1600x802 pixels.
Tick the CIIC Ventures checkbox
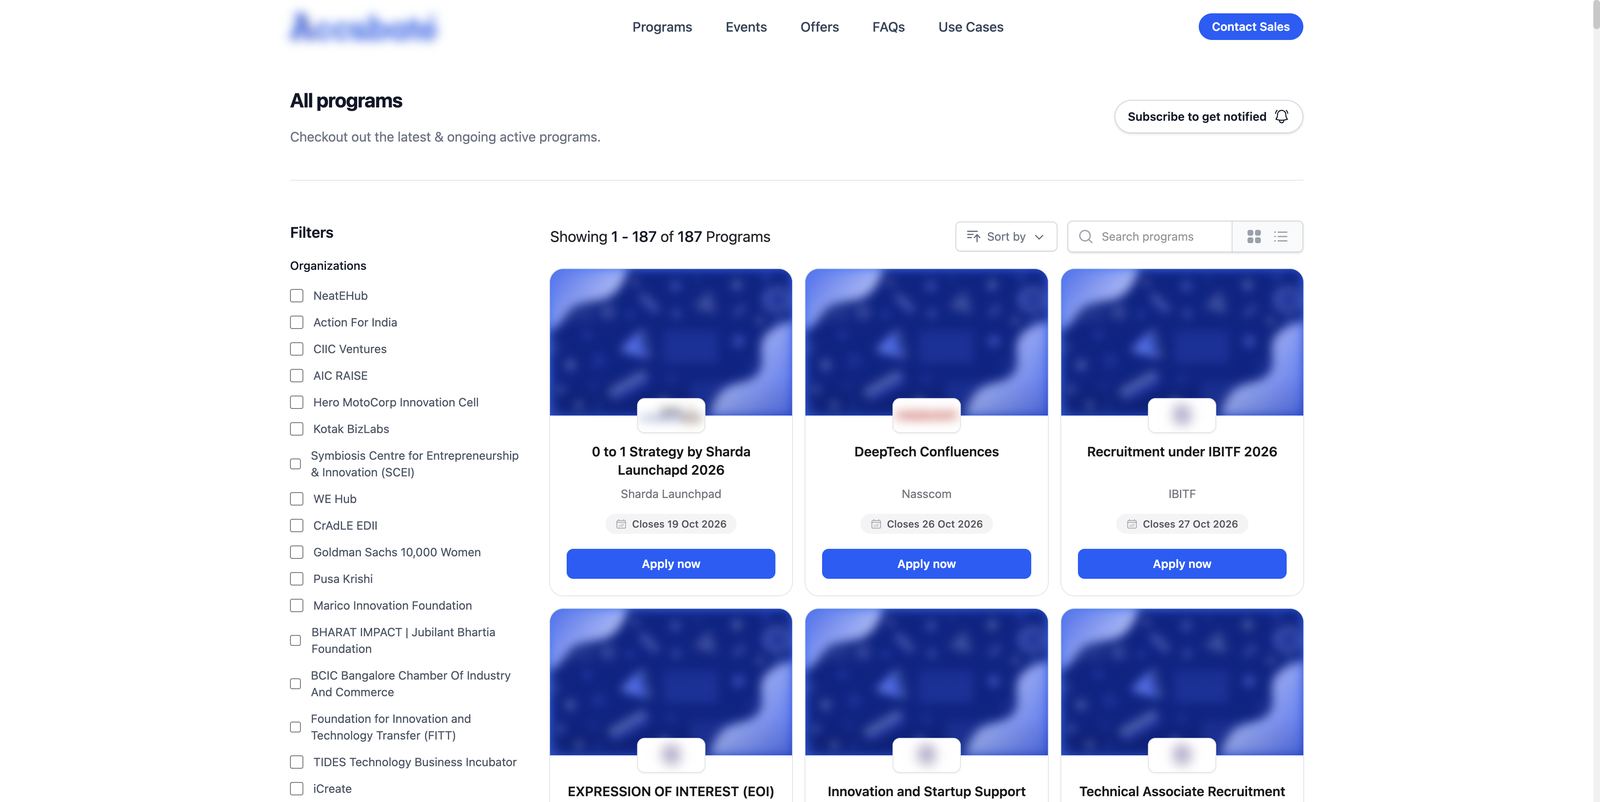click(297, 349)
